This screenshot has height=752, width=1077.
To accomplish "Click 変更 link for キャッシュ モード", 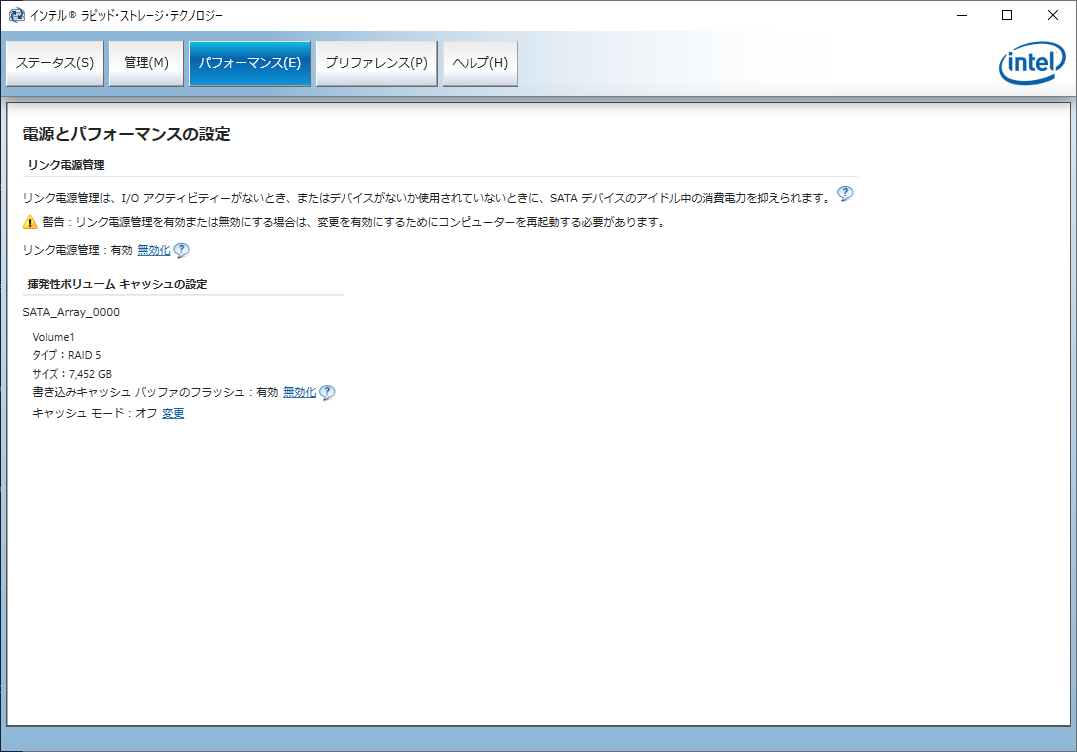I will tap(173, 413).
